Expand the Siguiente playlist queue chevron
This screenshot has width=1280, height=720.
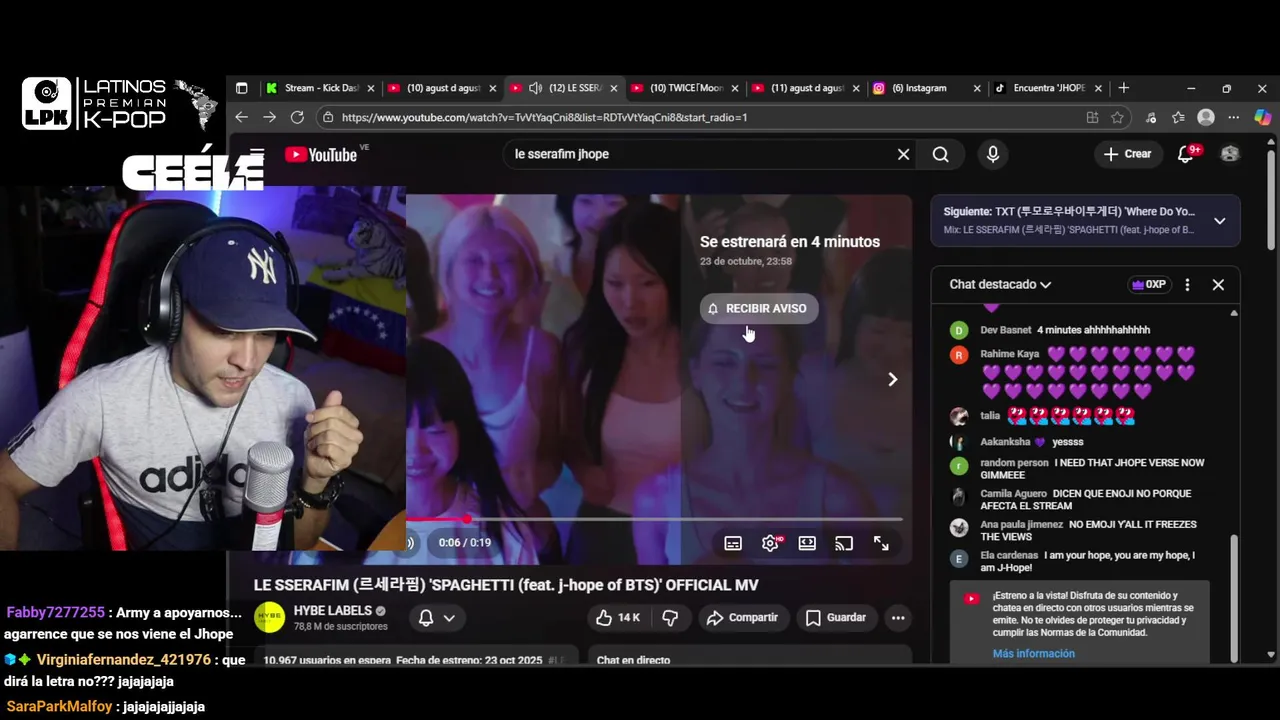tap(1219, 221)
